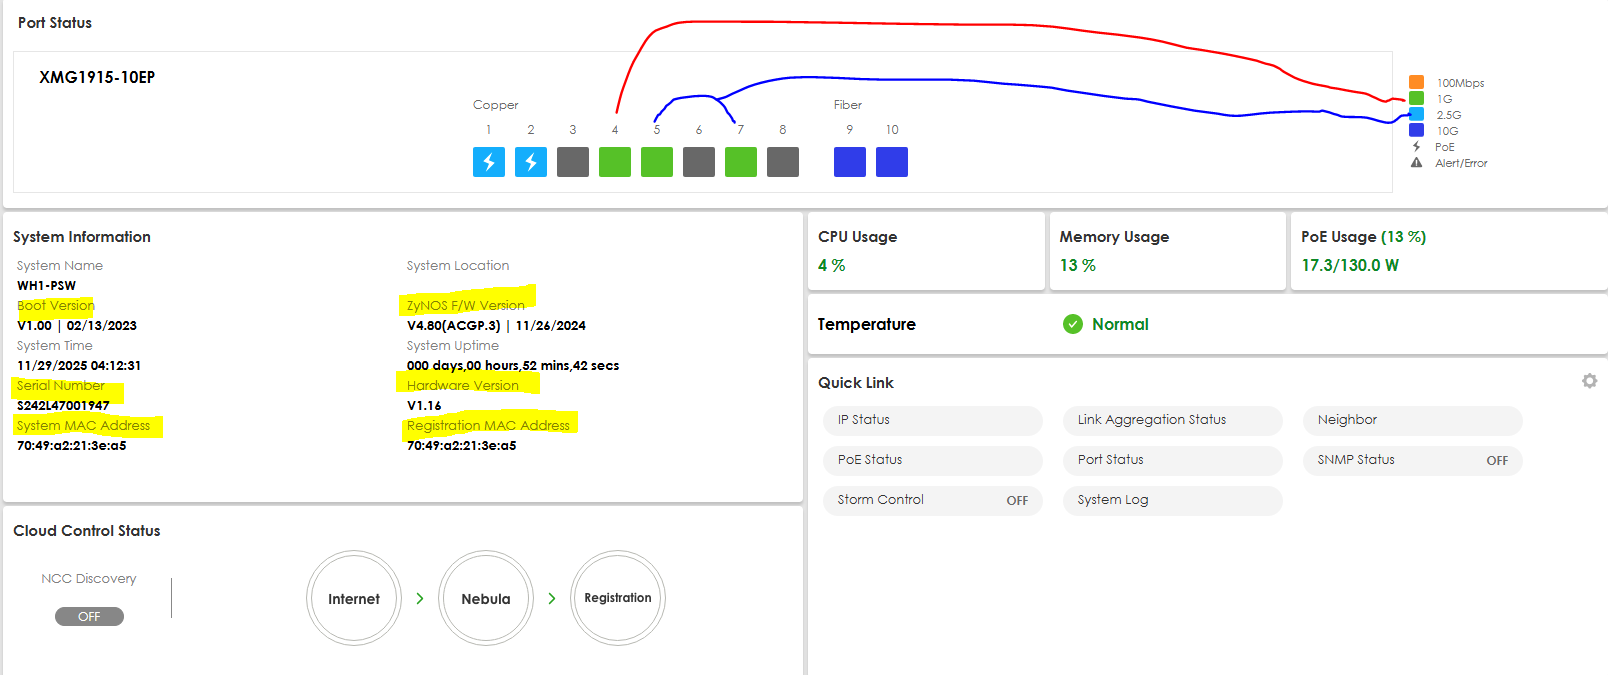Select green copper port 5
This screenshot has height=675, width=1608.
click(x=657, y=162)
